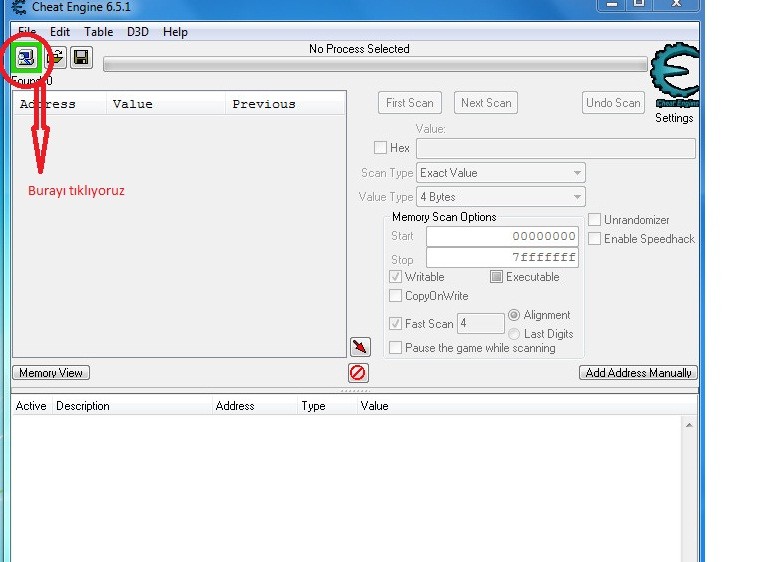The image size is (768, 562).
Task: Click the First Scan button
Action: click(x=410, y=103)
